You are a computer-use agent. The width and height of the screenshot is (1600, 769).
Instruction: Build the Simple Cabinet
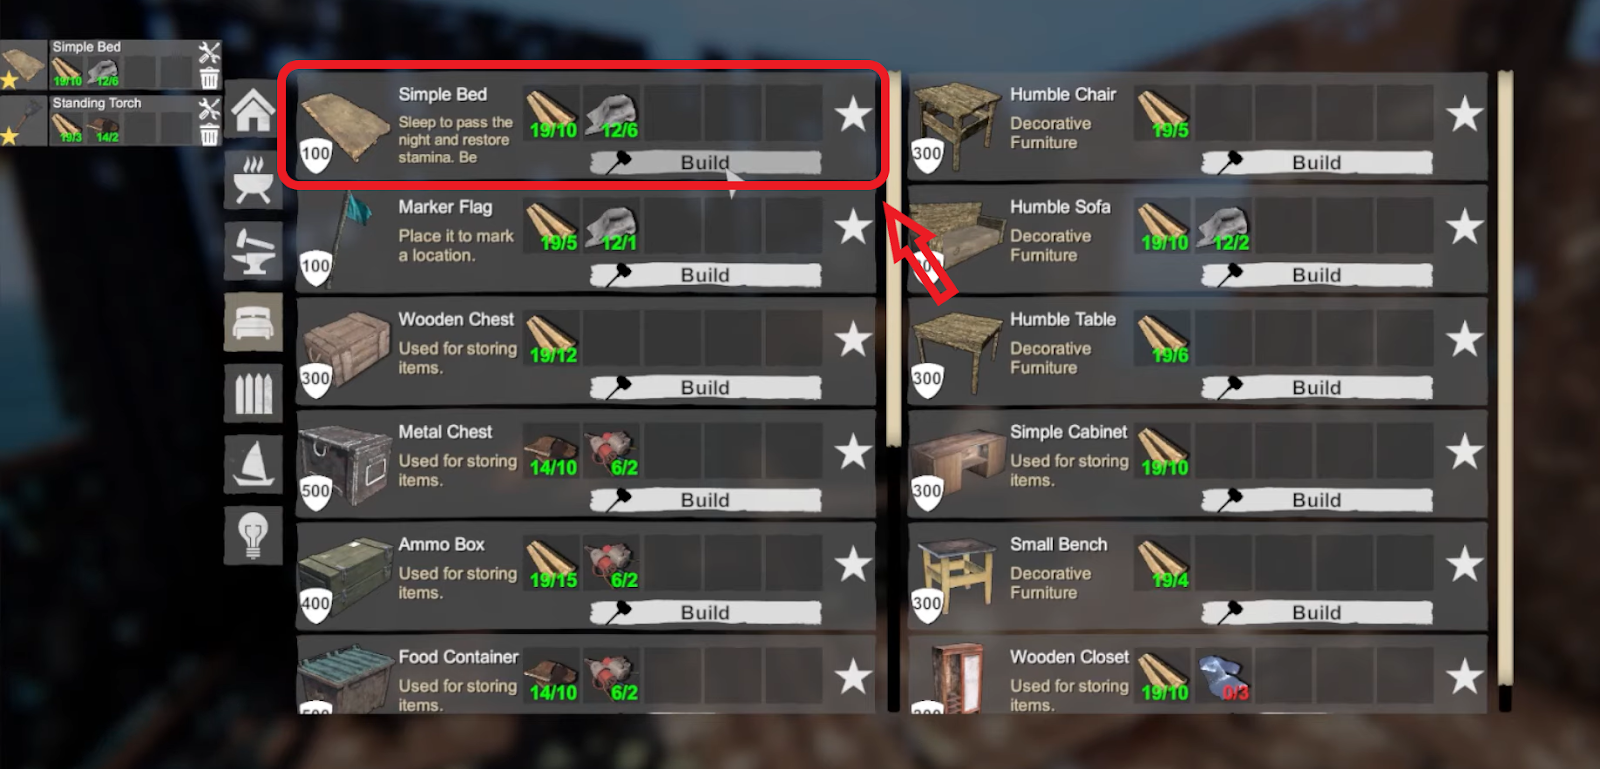tap(1316, 500)
